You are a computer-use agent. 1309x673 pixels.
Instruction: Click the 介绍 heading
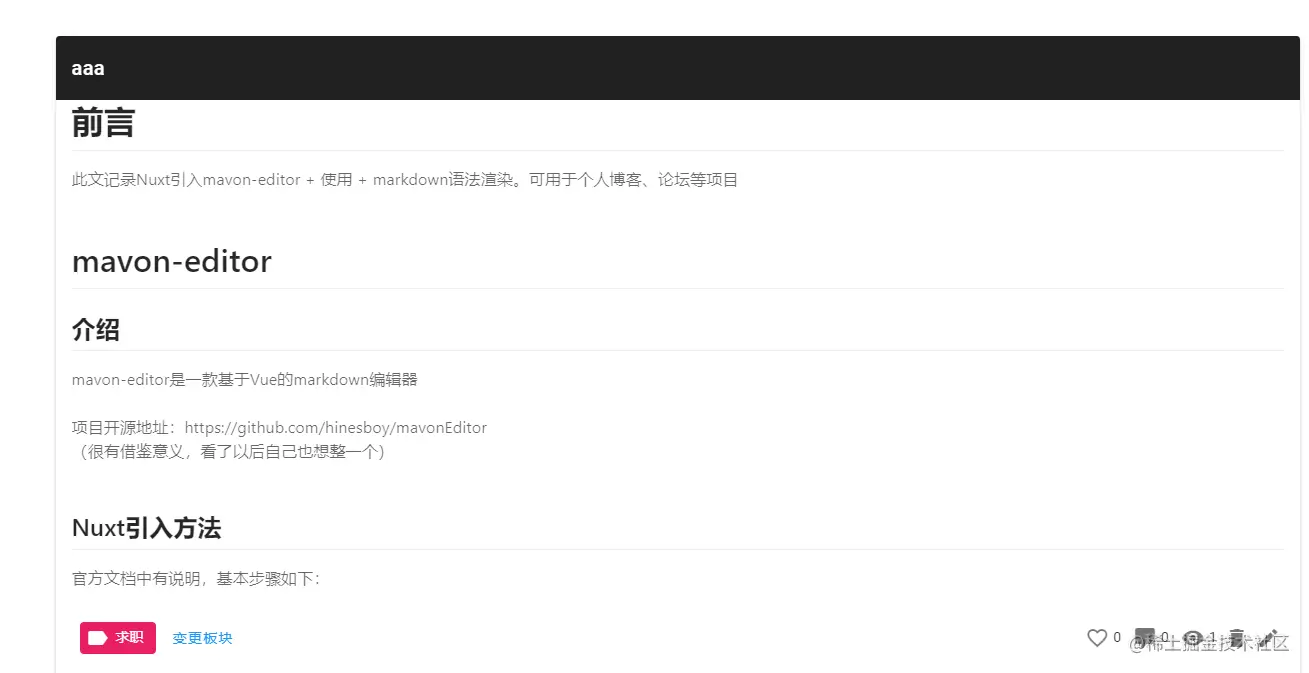coord(96,330)
